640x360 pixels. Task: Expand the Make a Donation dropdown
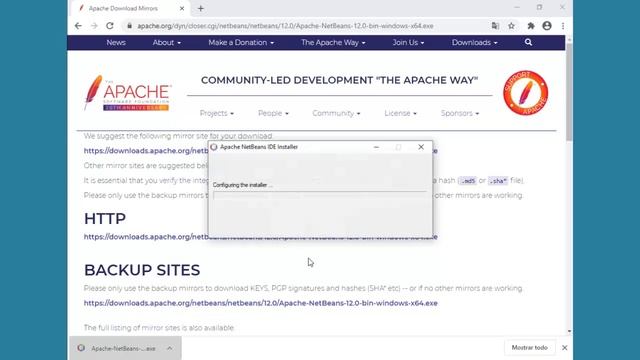click(x=241, y=42)
